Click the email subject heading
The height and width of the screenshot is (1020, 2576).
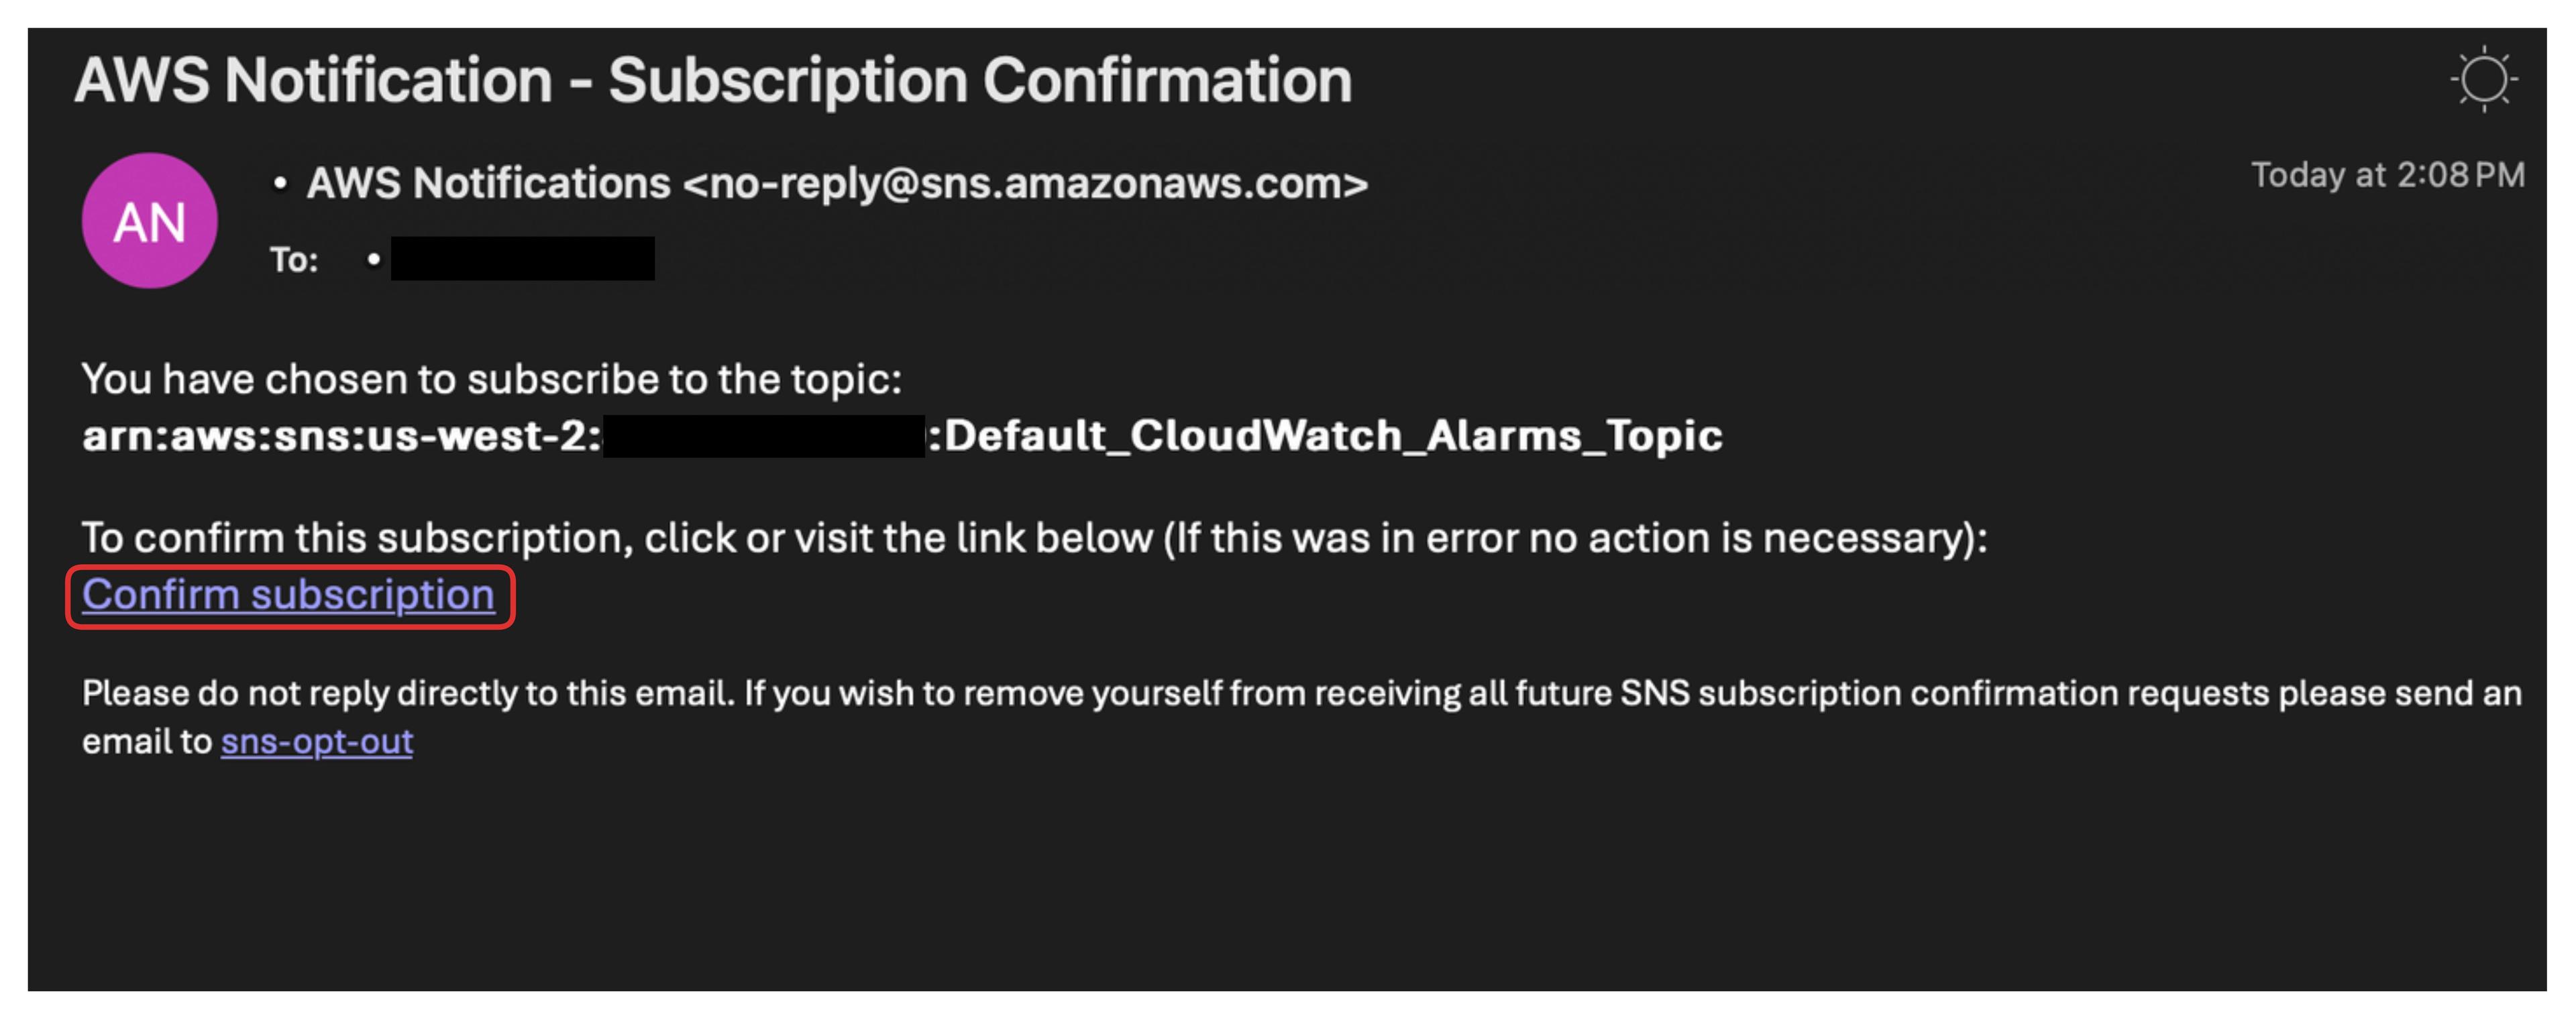pyautogui.click(x=712, y=80)
